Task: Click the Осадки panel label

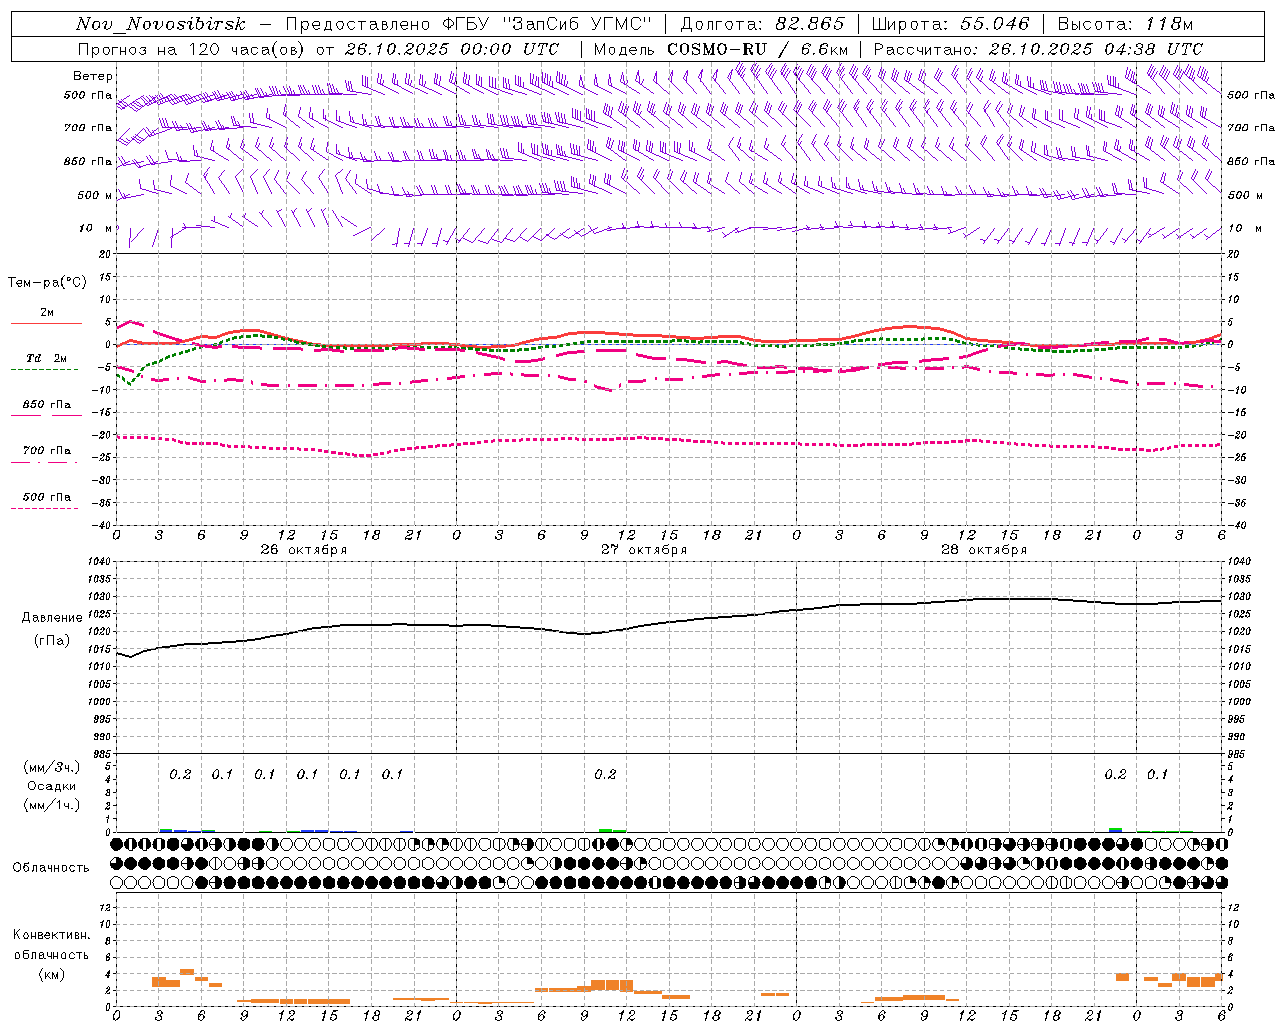Action: click(52, 787)
